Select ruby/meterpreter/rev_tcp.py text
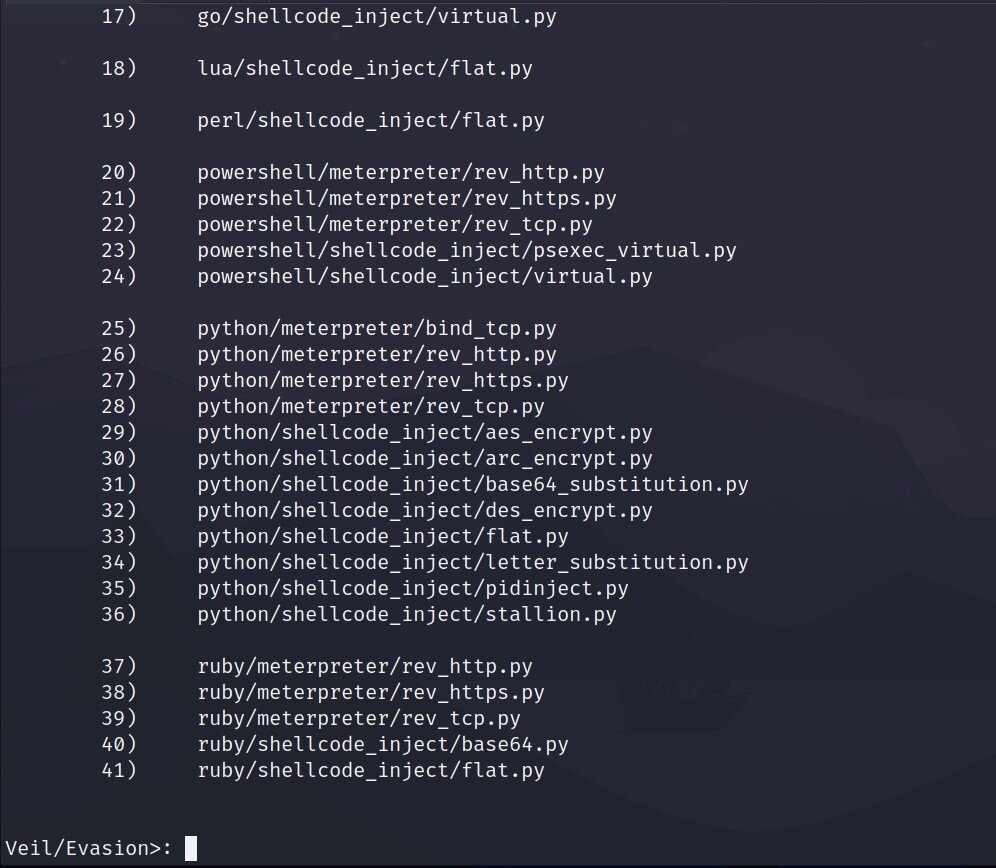The image size is (996, 868). [359, 718]
